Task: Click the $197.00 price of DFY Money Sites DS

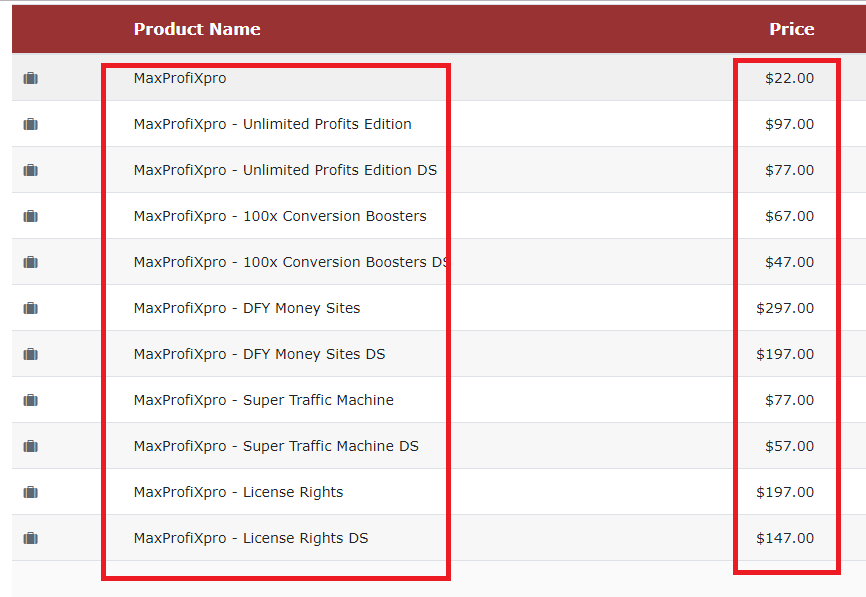Action: tap(785, 354)
